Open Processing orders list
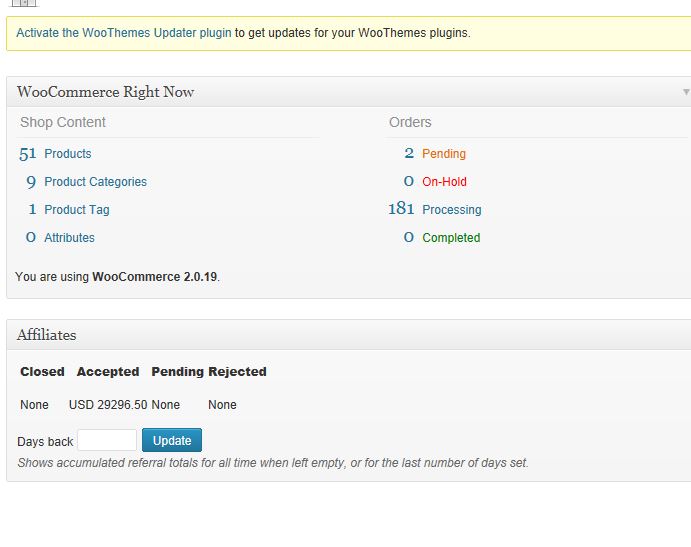This screenshot has width=691, height=547. coord(452,210)
